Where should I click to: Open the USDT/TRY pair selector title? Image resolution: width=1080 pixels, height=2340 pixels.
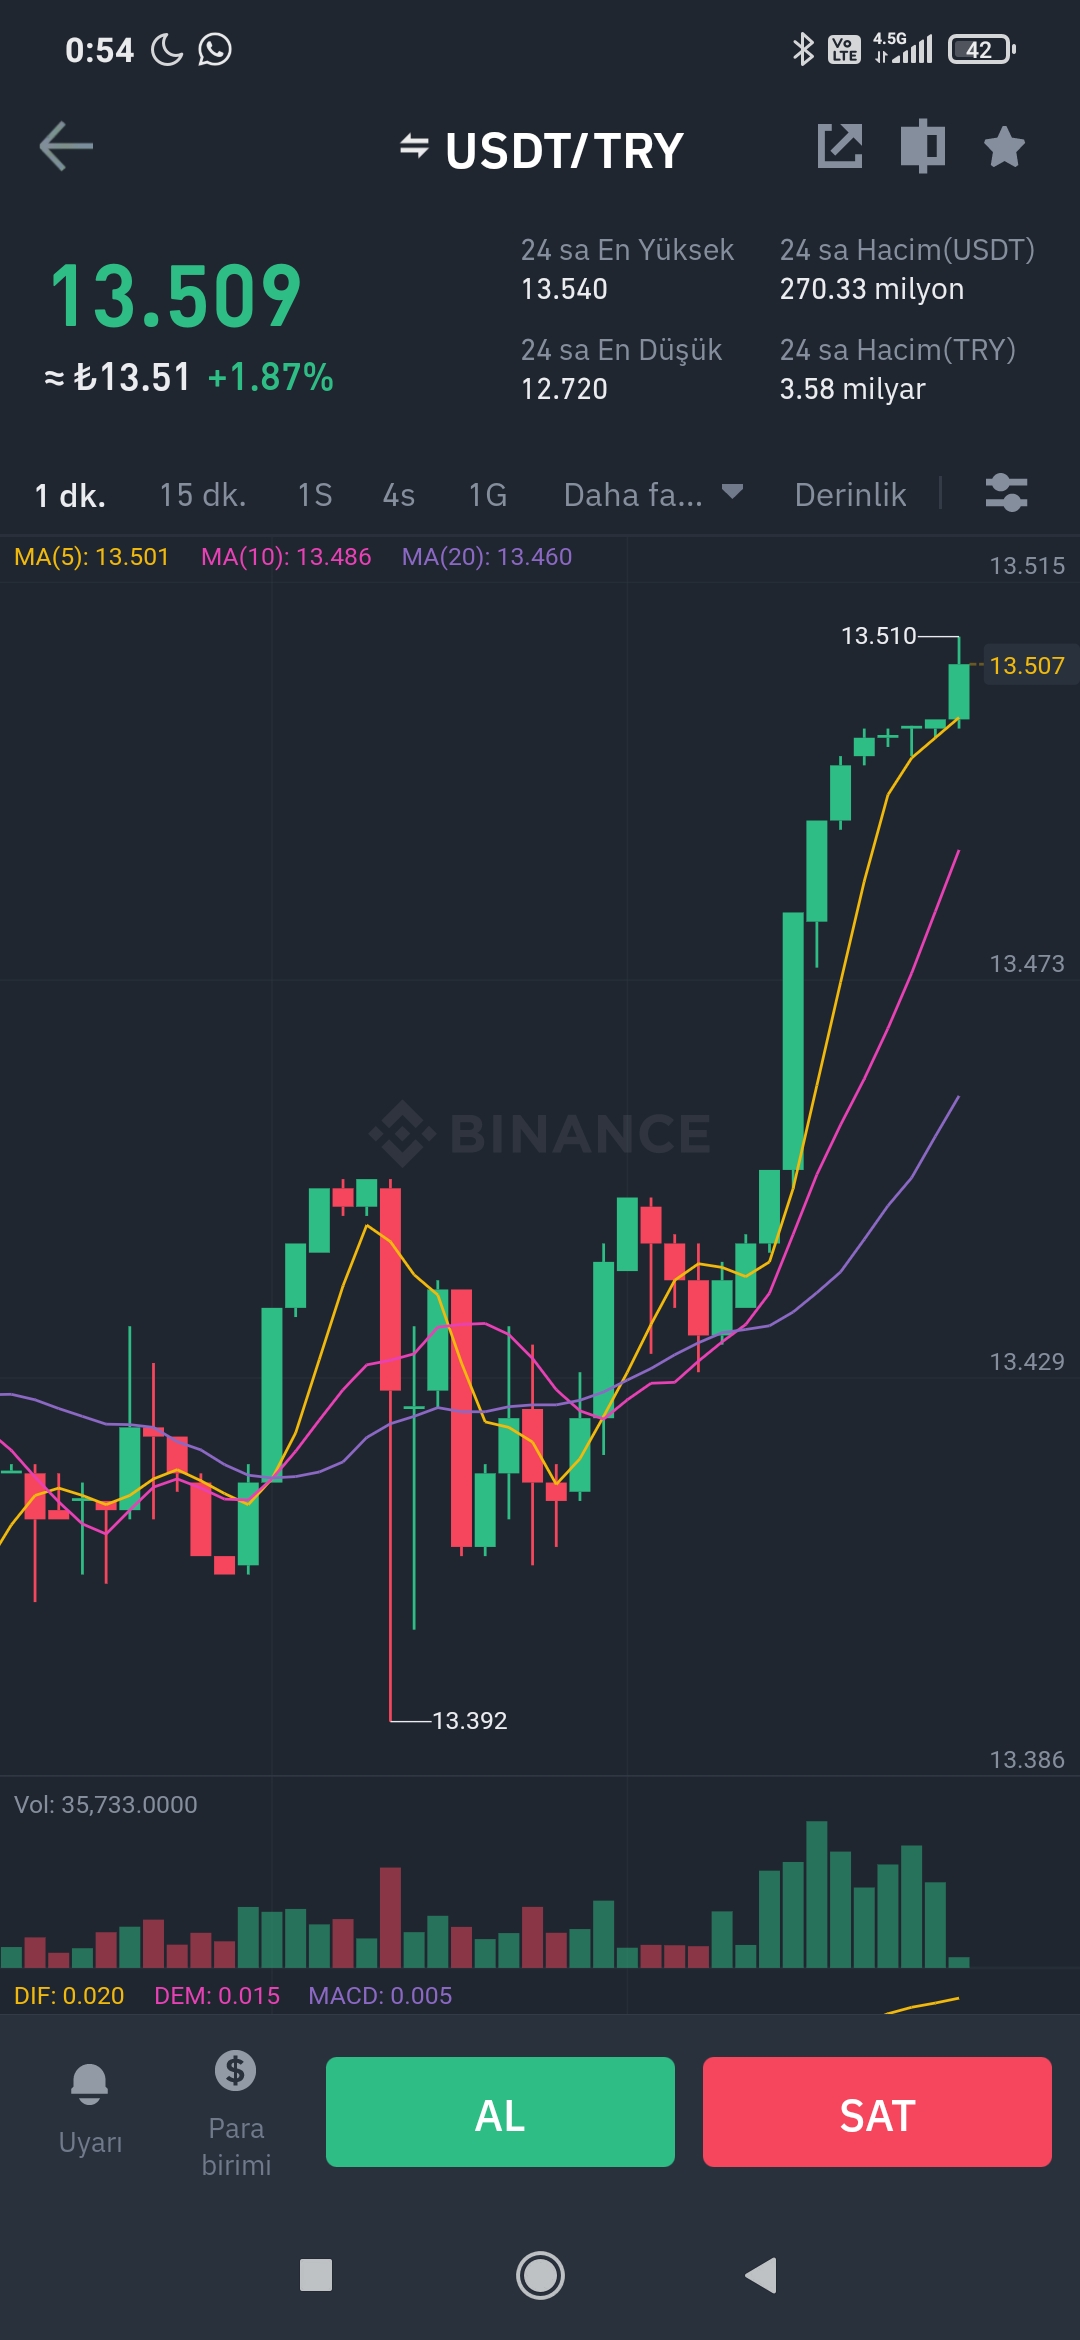(x=564, y=151)
